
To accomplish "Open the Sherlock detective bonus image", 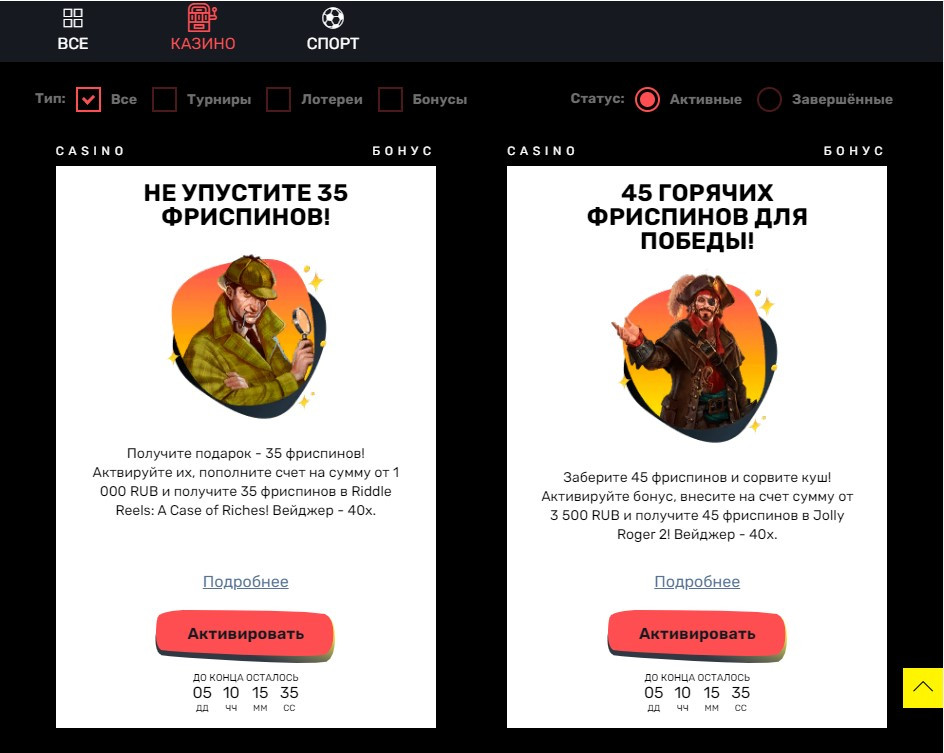I will coord(247,337).
